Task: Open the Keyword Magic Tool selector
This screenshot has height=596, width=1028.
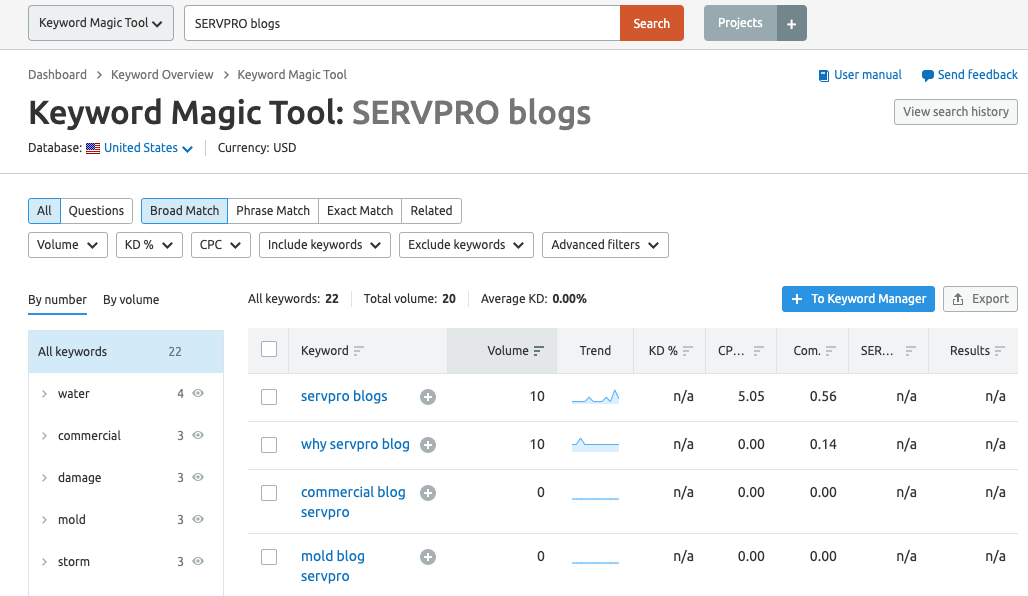Action: [x=100, y=22]
